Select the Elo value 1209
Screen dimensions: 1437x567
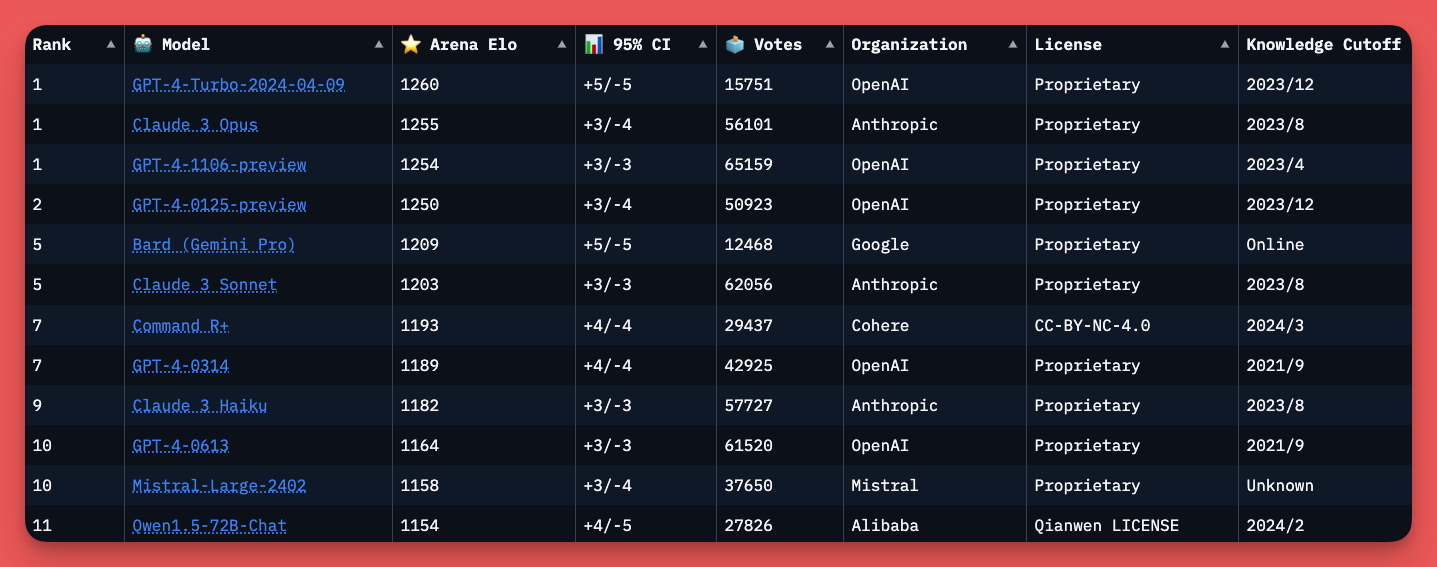tap(419, 245)
